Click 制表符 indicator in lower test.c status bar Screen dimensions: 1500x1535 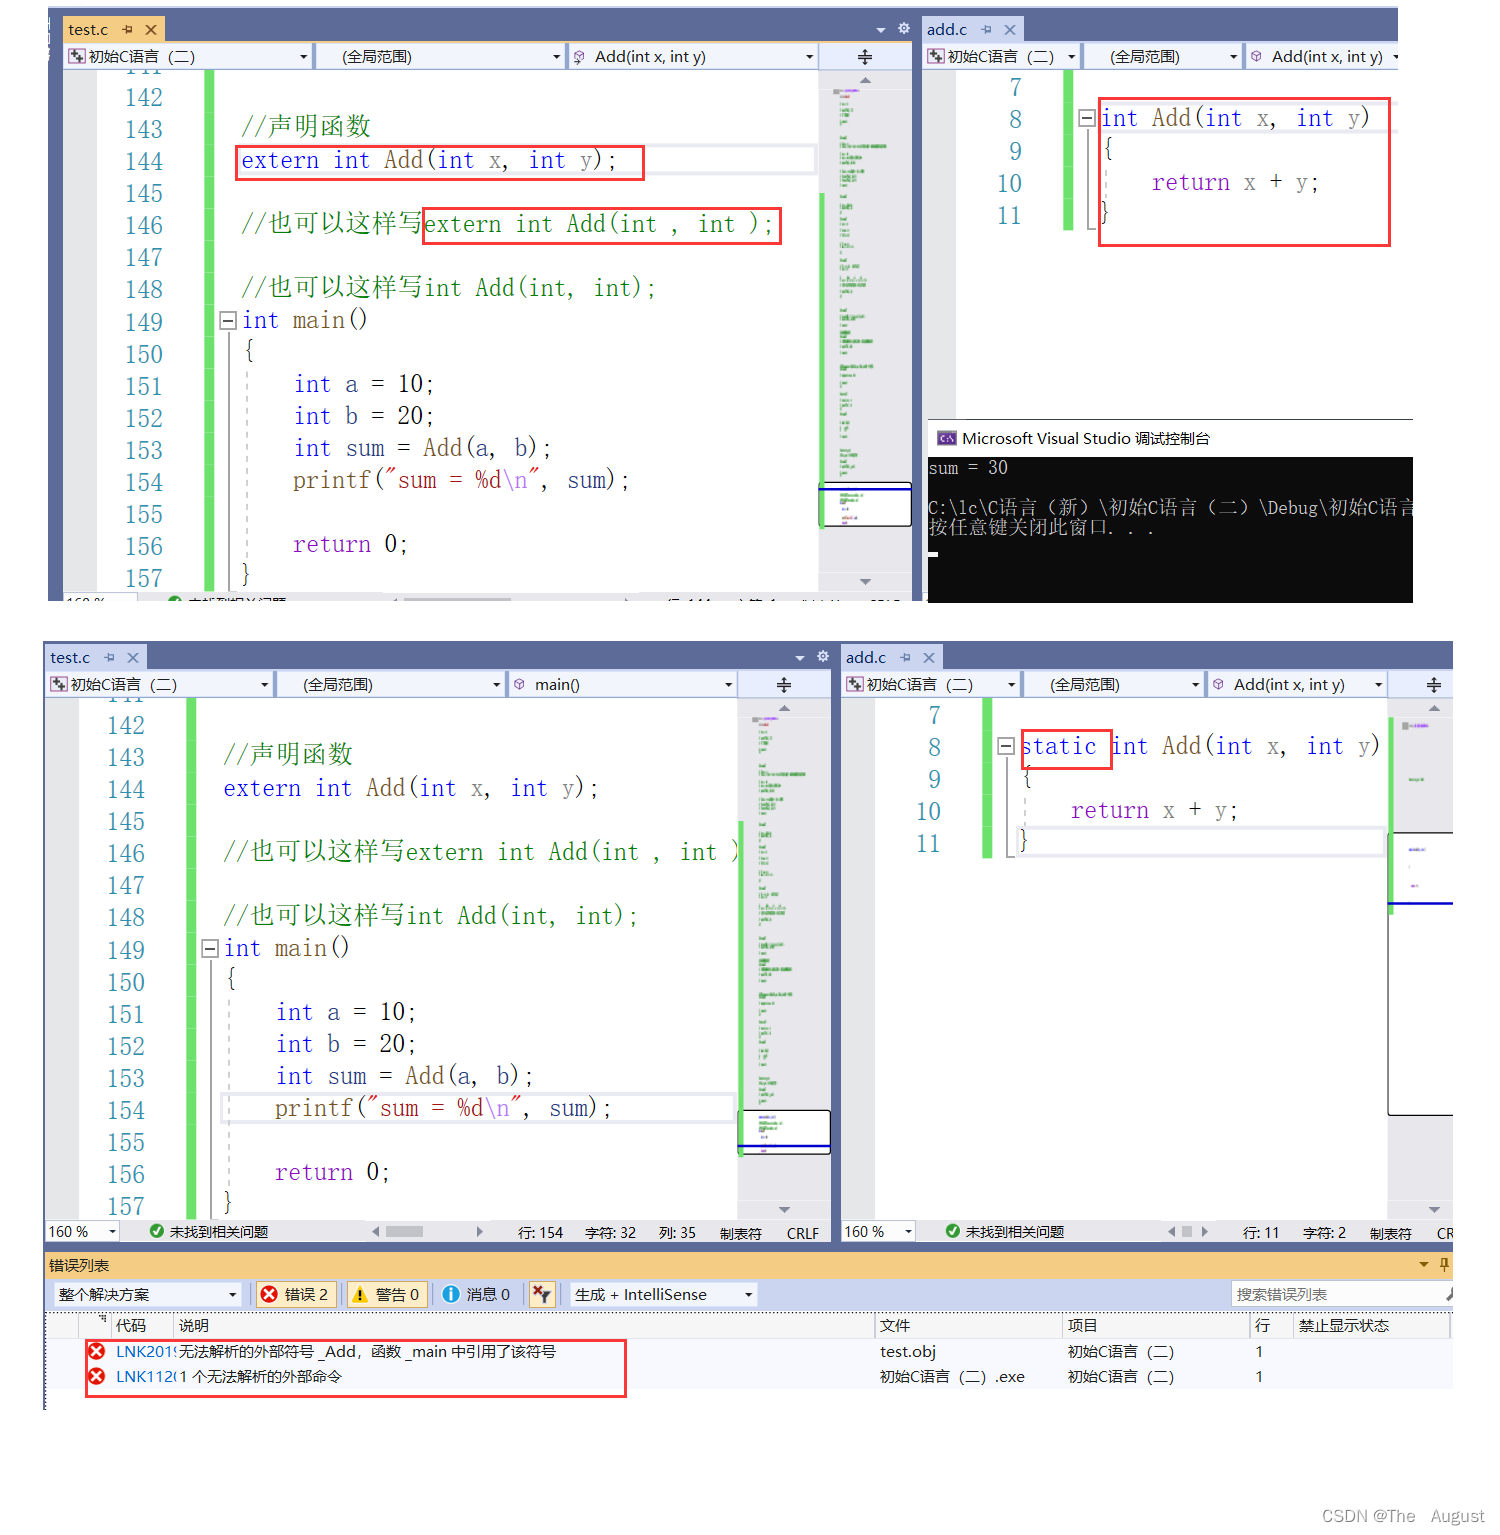(x=741, y=1233)
